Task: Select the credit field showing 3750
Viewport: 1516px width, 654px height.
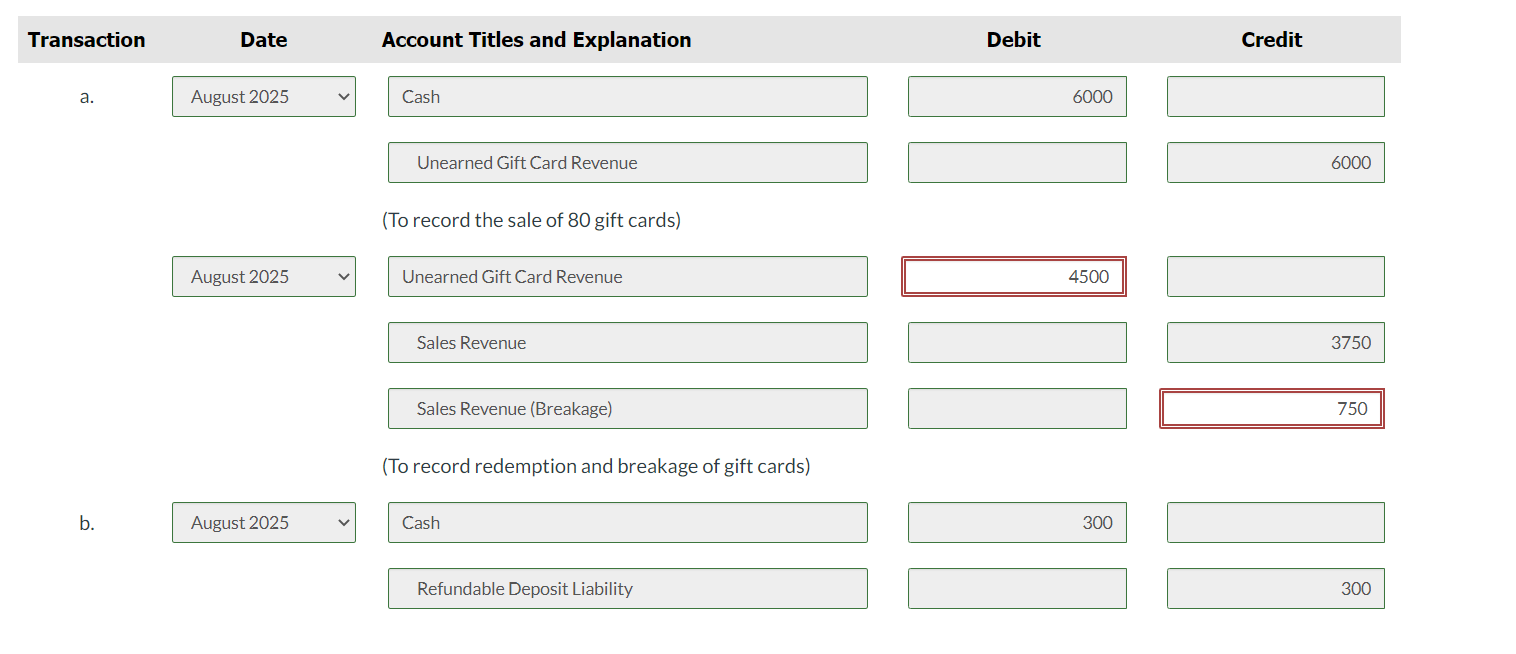Action: click(1275, 342)
